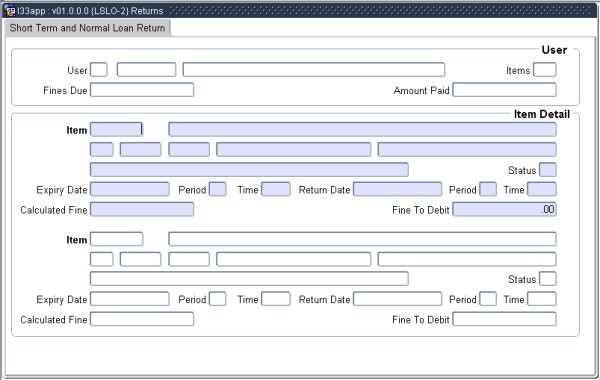Click the highlighted Status field of first item

point(548,170)
